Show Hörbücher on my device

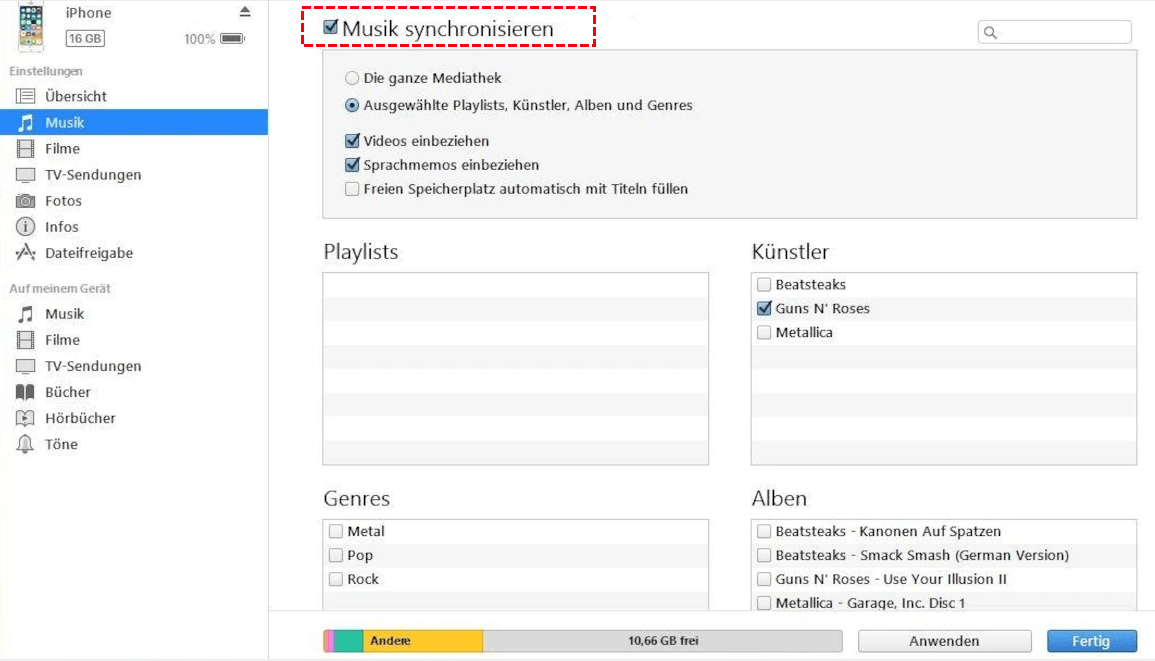coord(80,418)
